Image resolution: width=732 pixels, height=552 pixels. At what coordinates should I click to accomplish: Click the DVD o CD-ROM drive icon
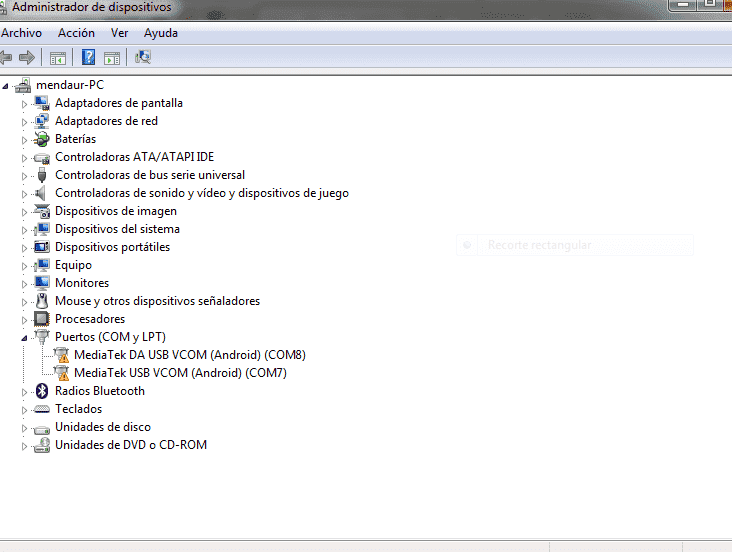(x=42, y=445)
